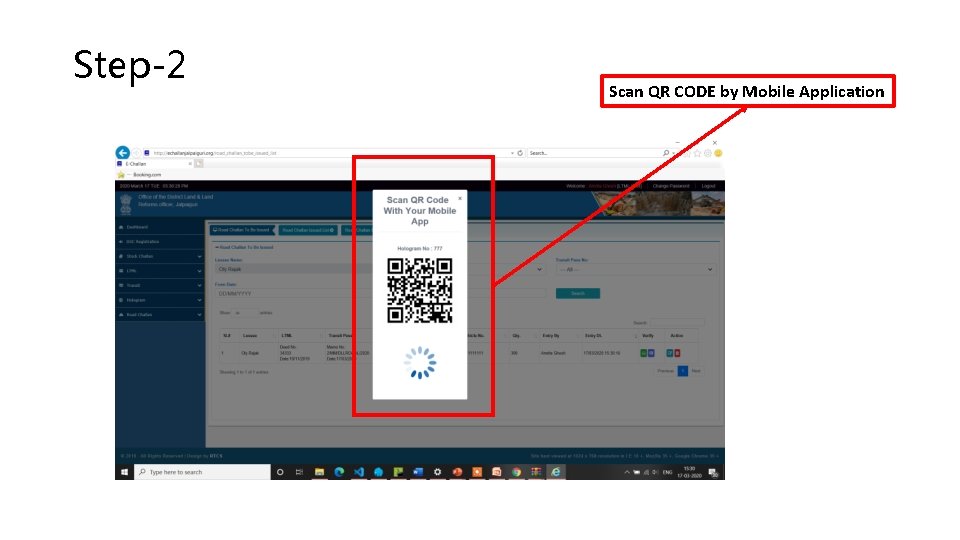The width and height of the screenshot is (960, 540).
Task: Select the E-Challan browser tab
Action: pyautogui.click(x=154, y=164)
